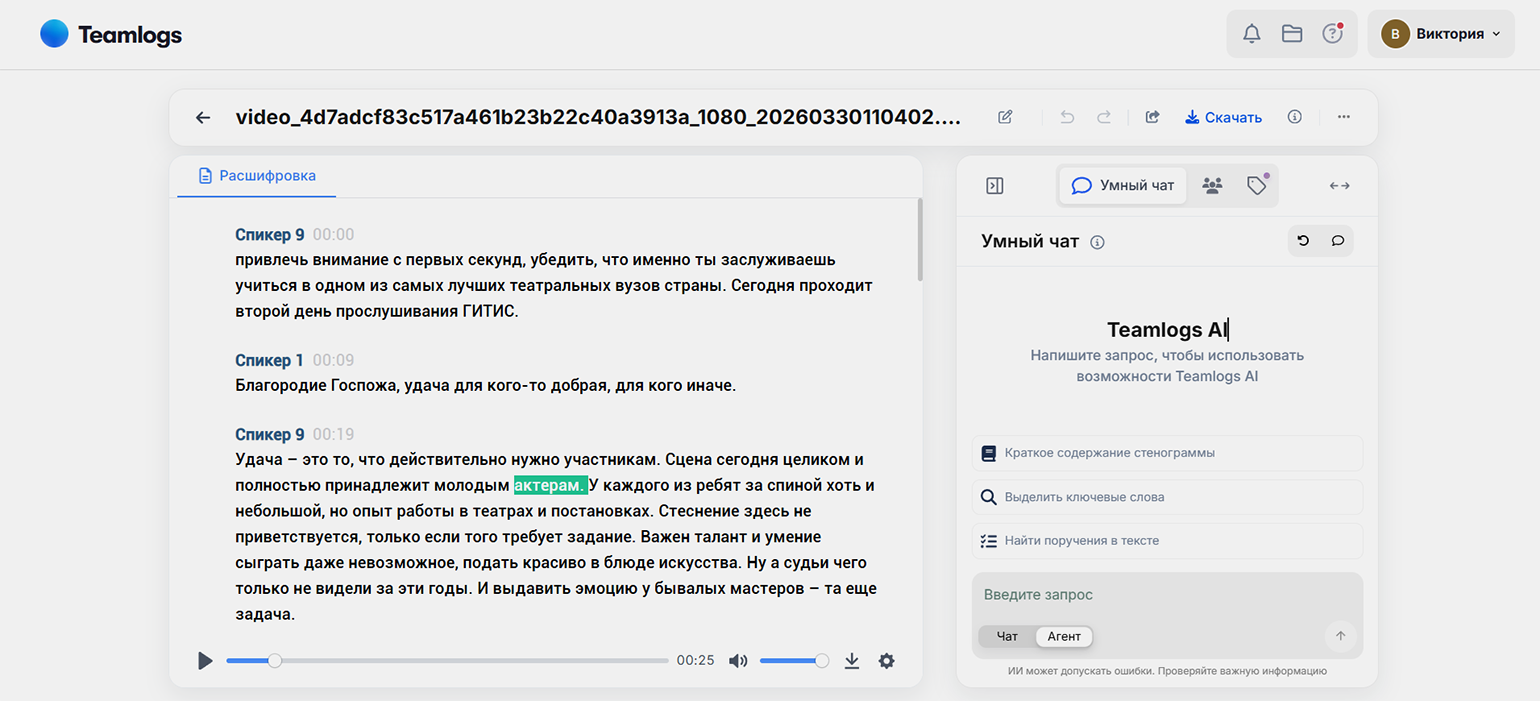
Task: Open the participants people icon tab
Action: click(1212, 186)
